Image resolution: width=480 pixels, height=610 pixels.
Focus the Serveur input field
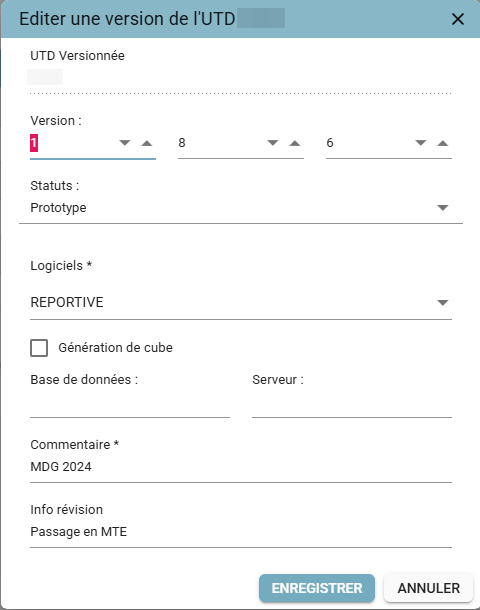(x=352, y=405)
